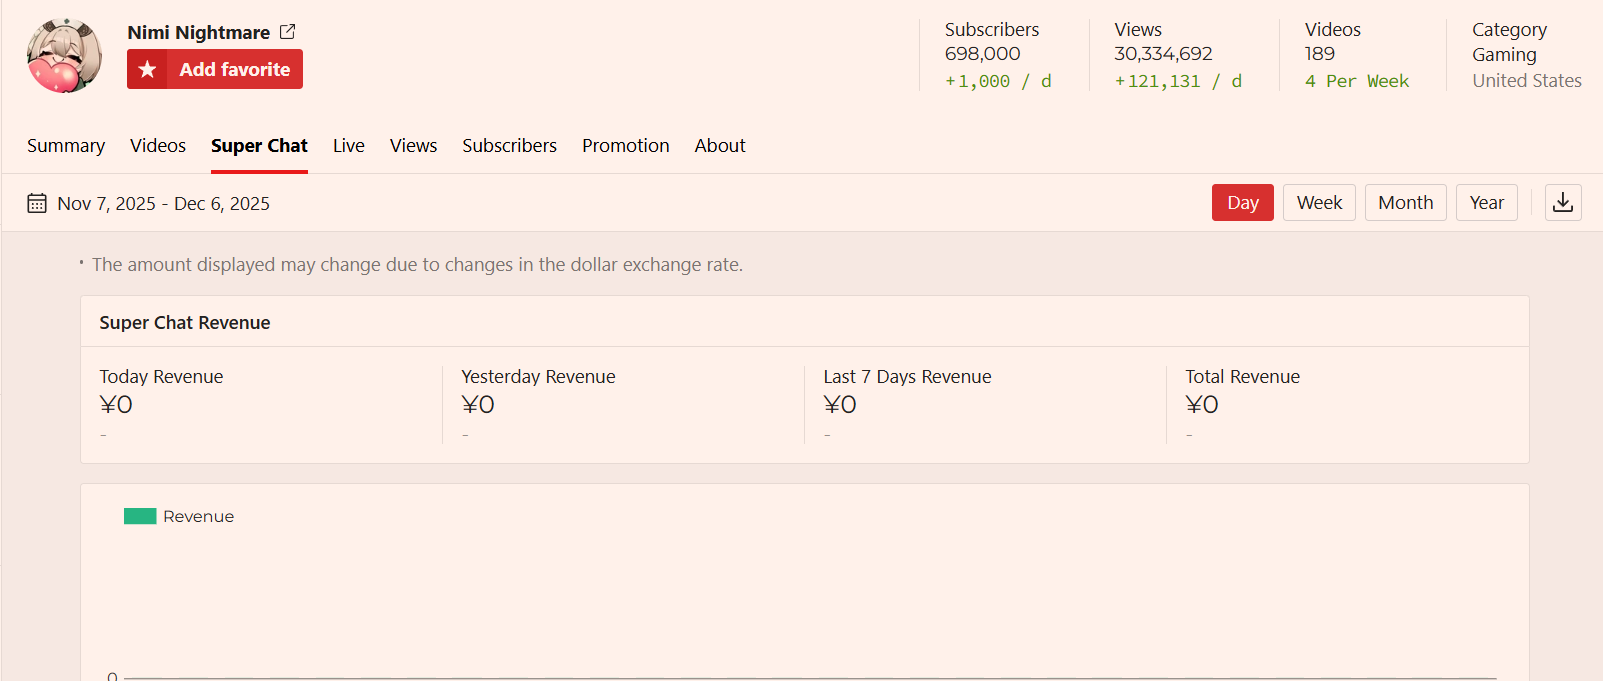Click the exchange rate disclaimer note
Screen dimensions: 1603x681
[417, 265]
